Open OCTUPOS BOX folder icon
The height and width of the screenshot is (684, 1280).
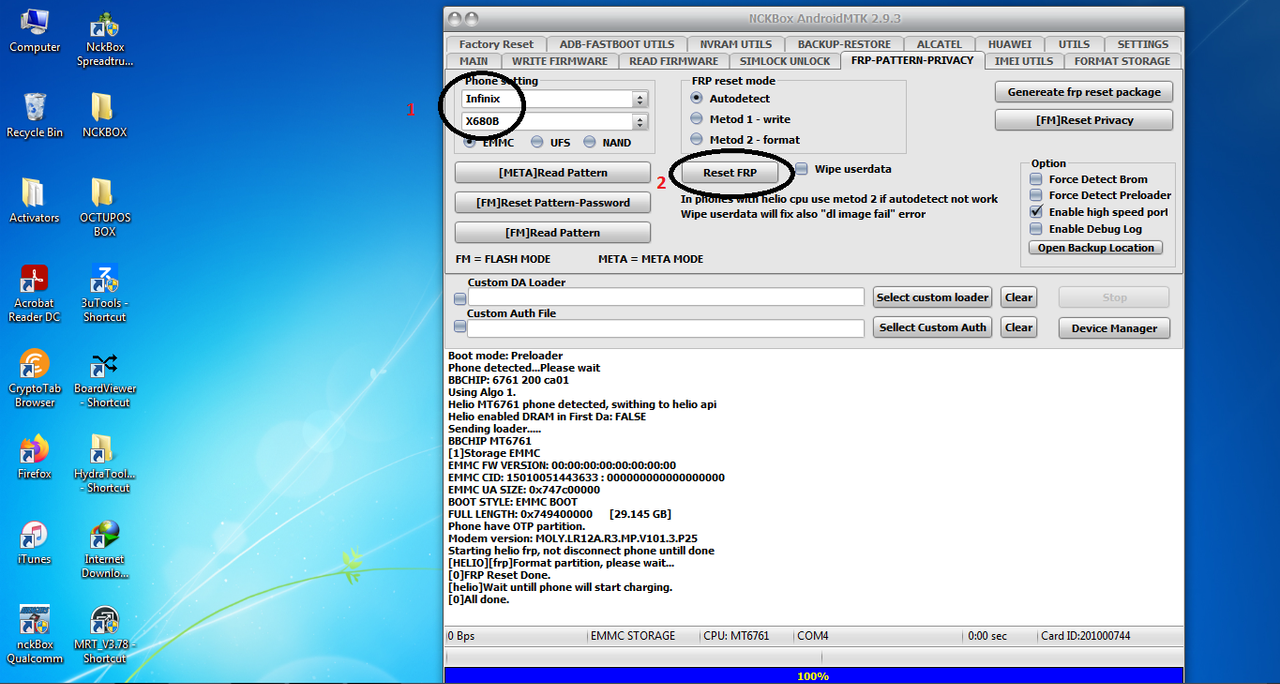[105, 208]
